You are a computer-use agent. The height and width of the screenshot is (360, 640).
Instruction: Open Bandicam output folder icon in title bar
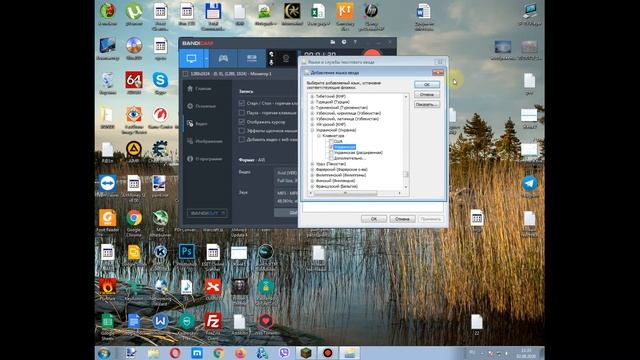click(x=333, y=42)
